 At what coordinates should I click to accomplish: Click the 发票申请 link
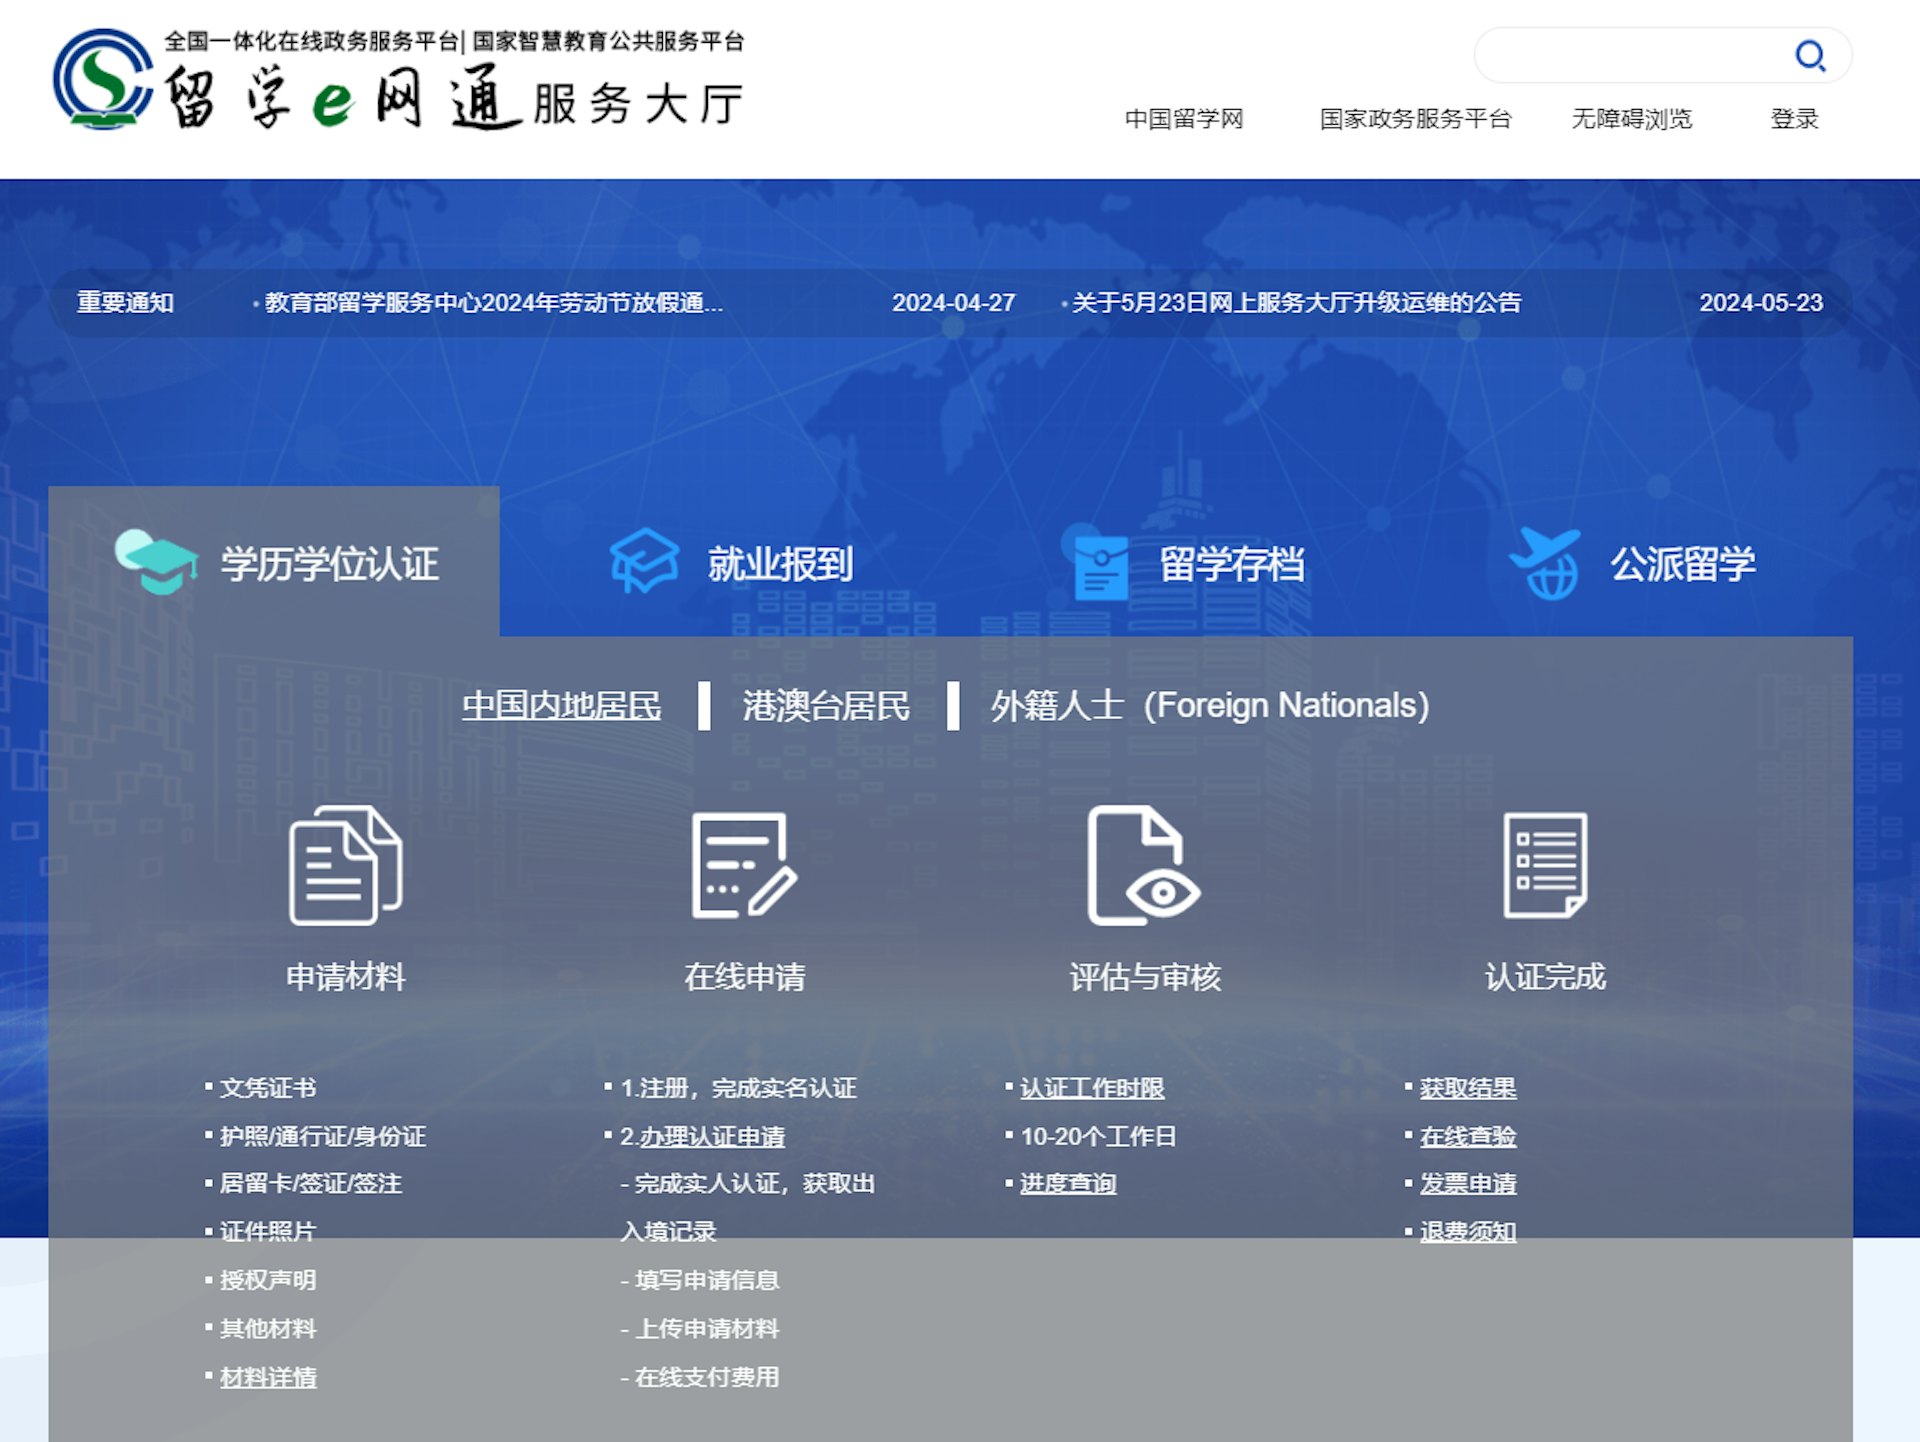(1468, 1184)
